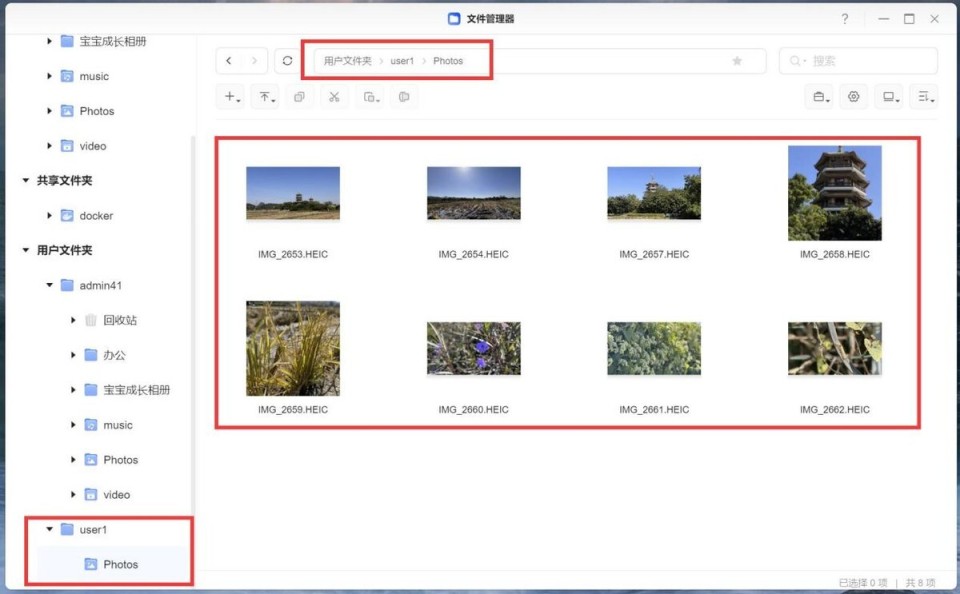Click user1 in the breadcrumb path
Image resolution: width=960 pixels, height=594 pixels.
click(402, 61)
